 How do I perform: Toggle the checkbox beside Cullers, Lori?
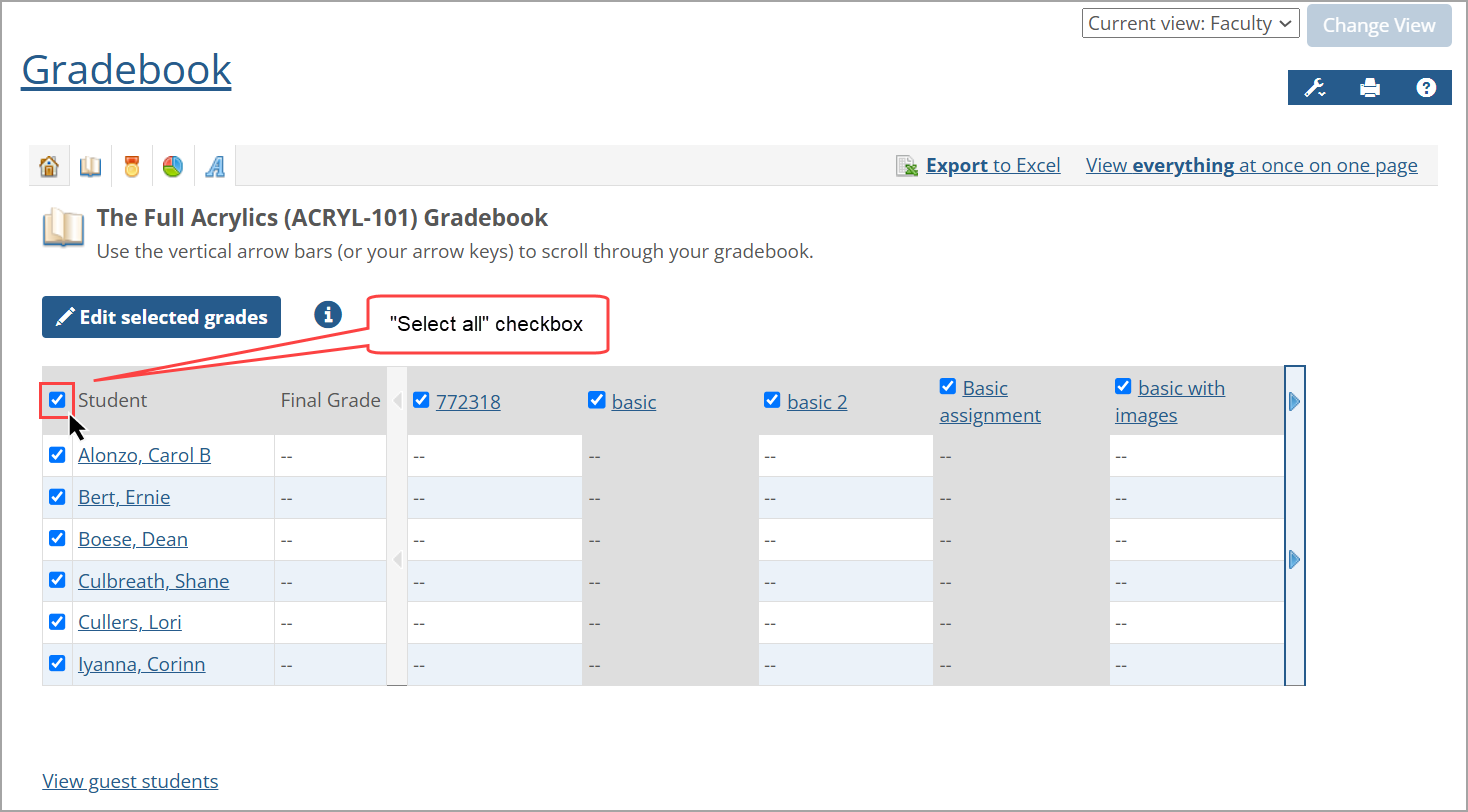57,621
